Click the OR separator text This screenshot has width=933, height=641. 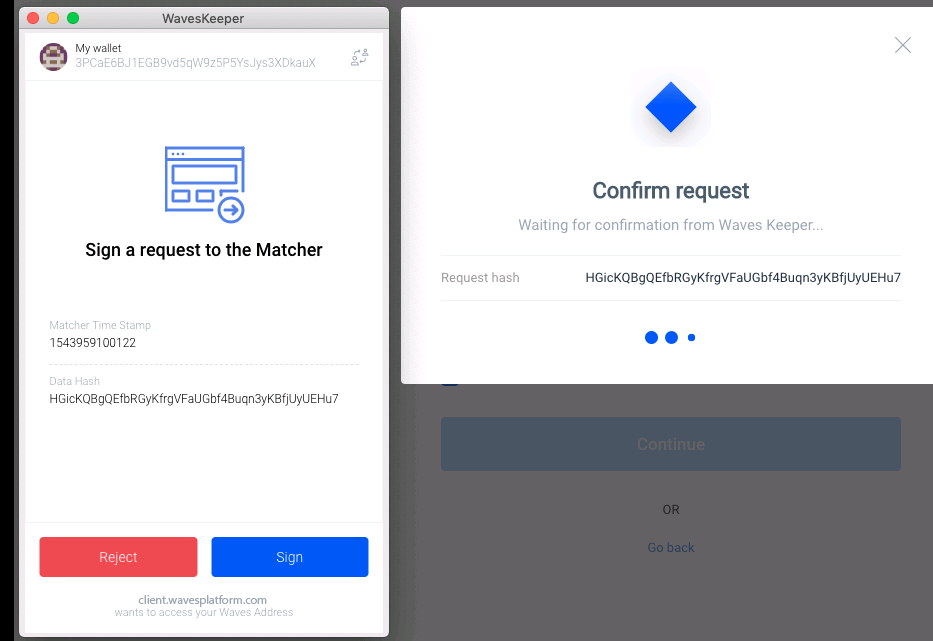point(671,510)
